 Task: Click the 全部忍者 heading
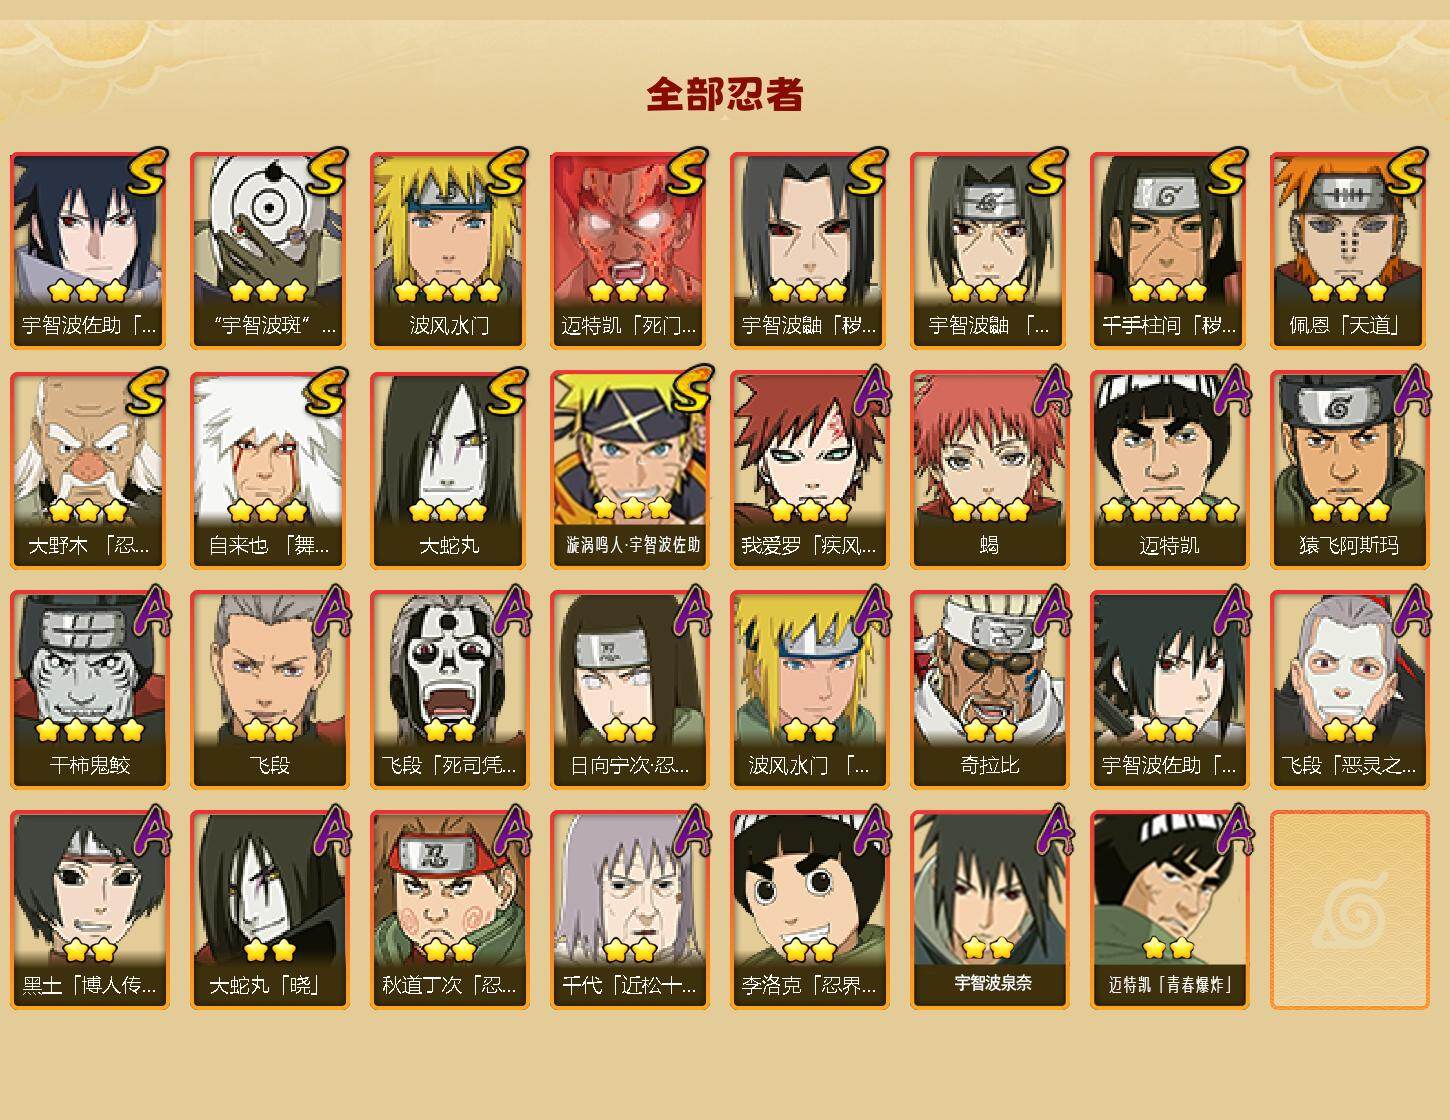pyautogui.click(x=725, y=94)
